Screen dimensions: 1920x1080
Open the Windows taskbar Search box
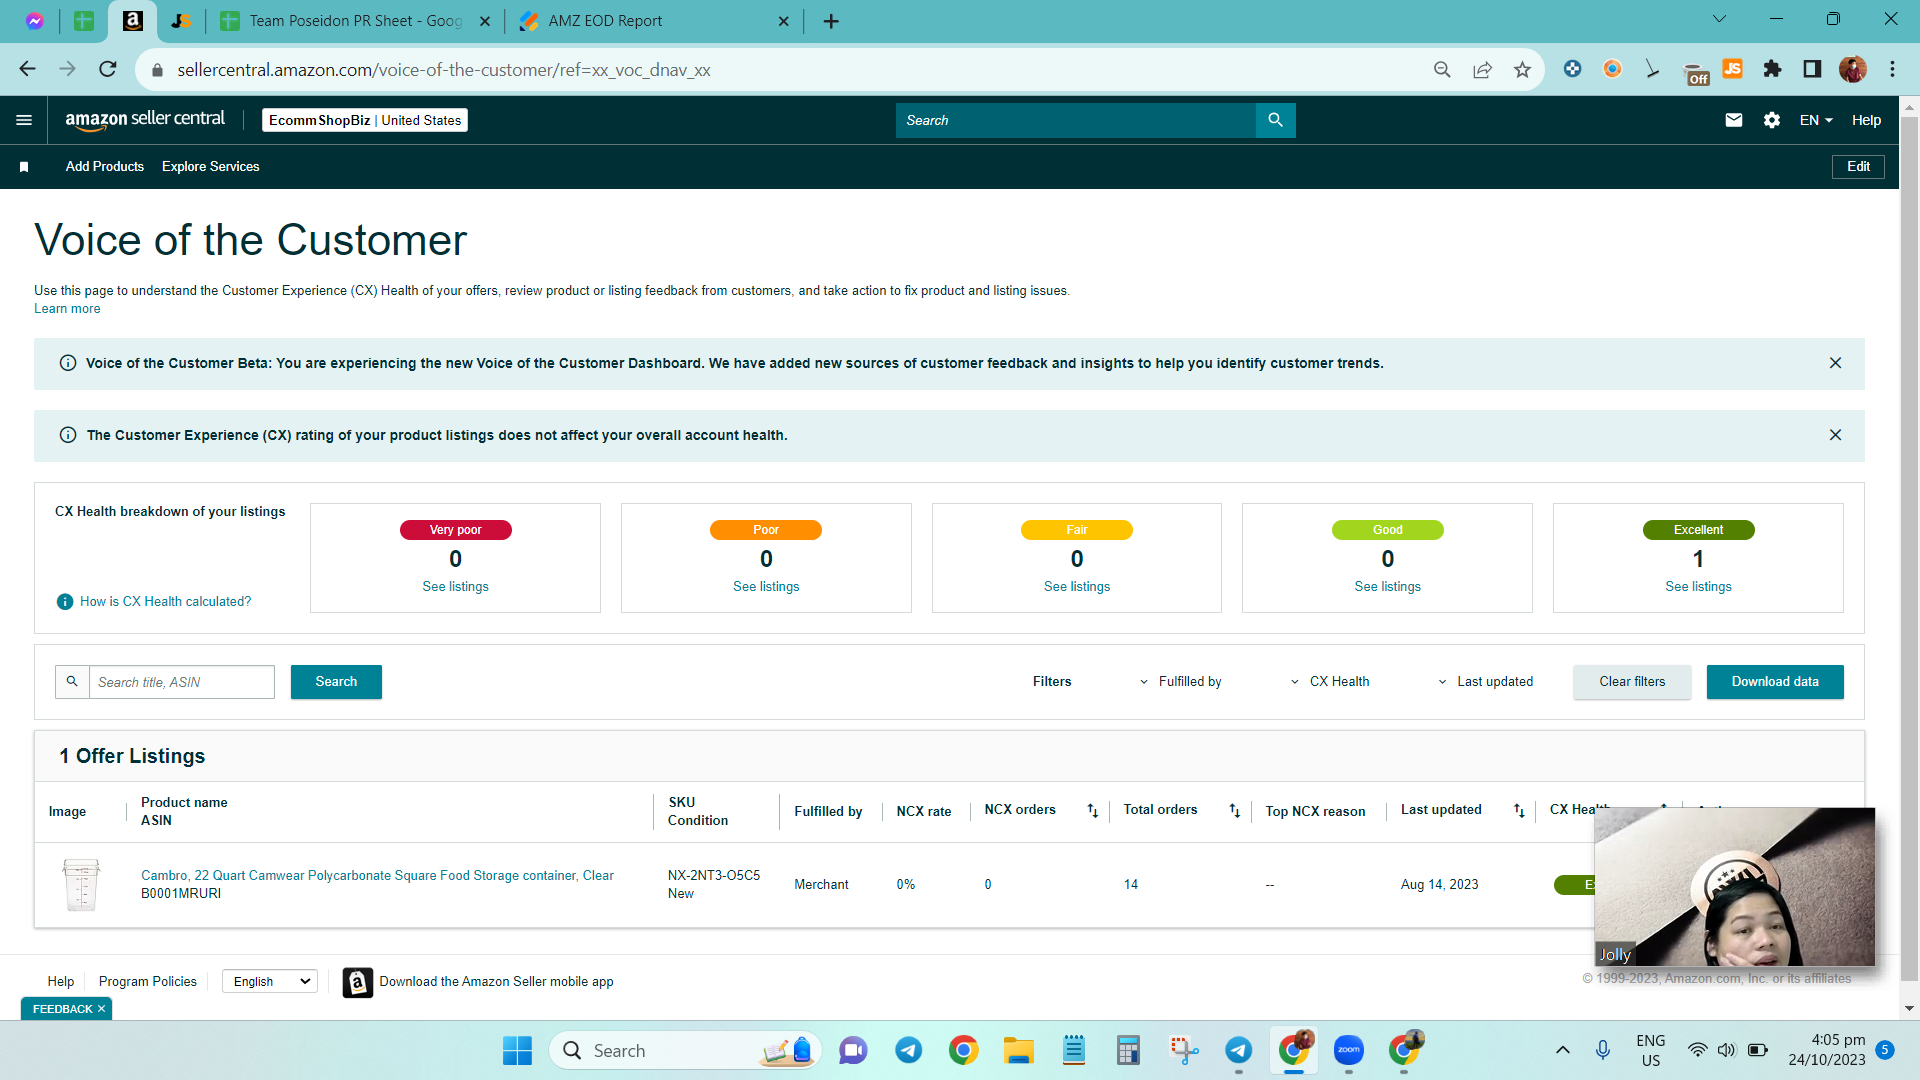685,1050
